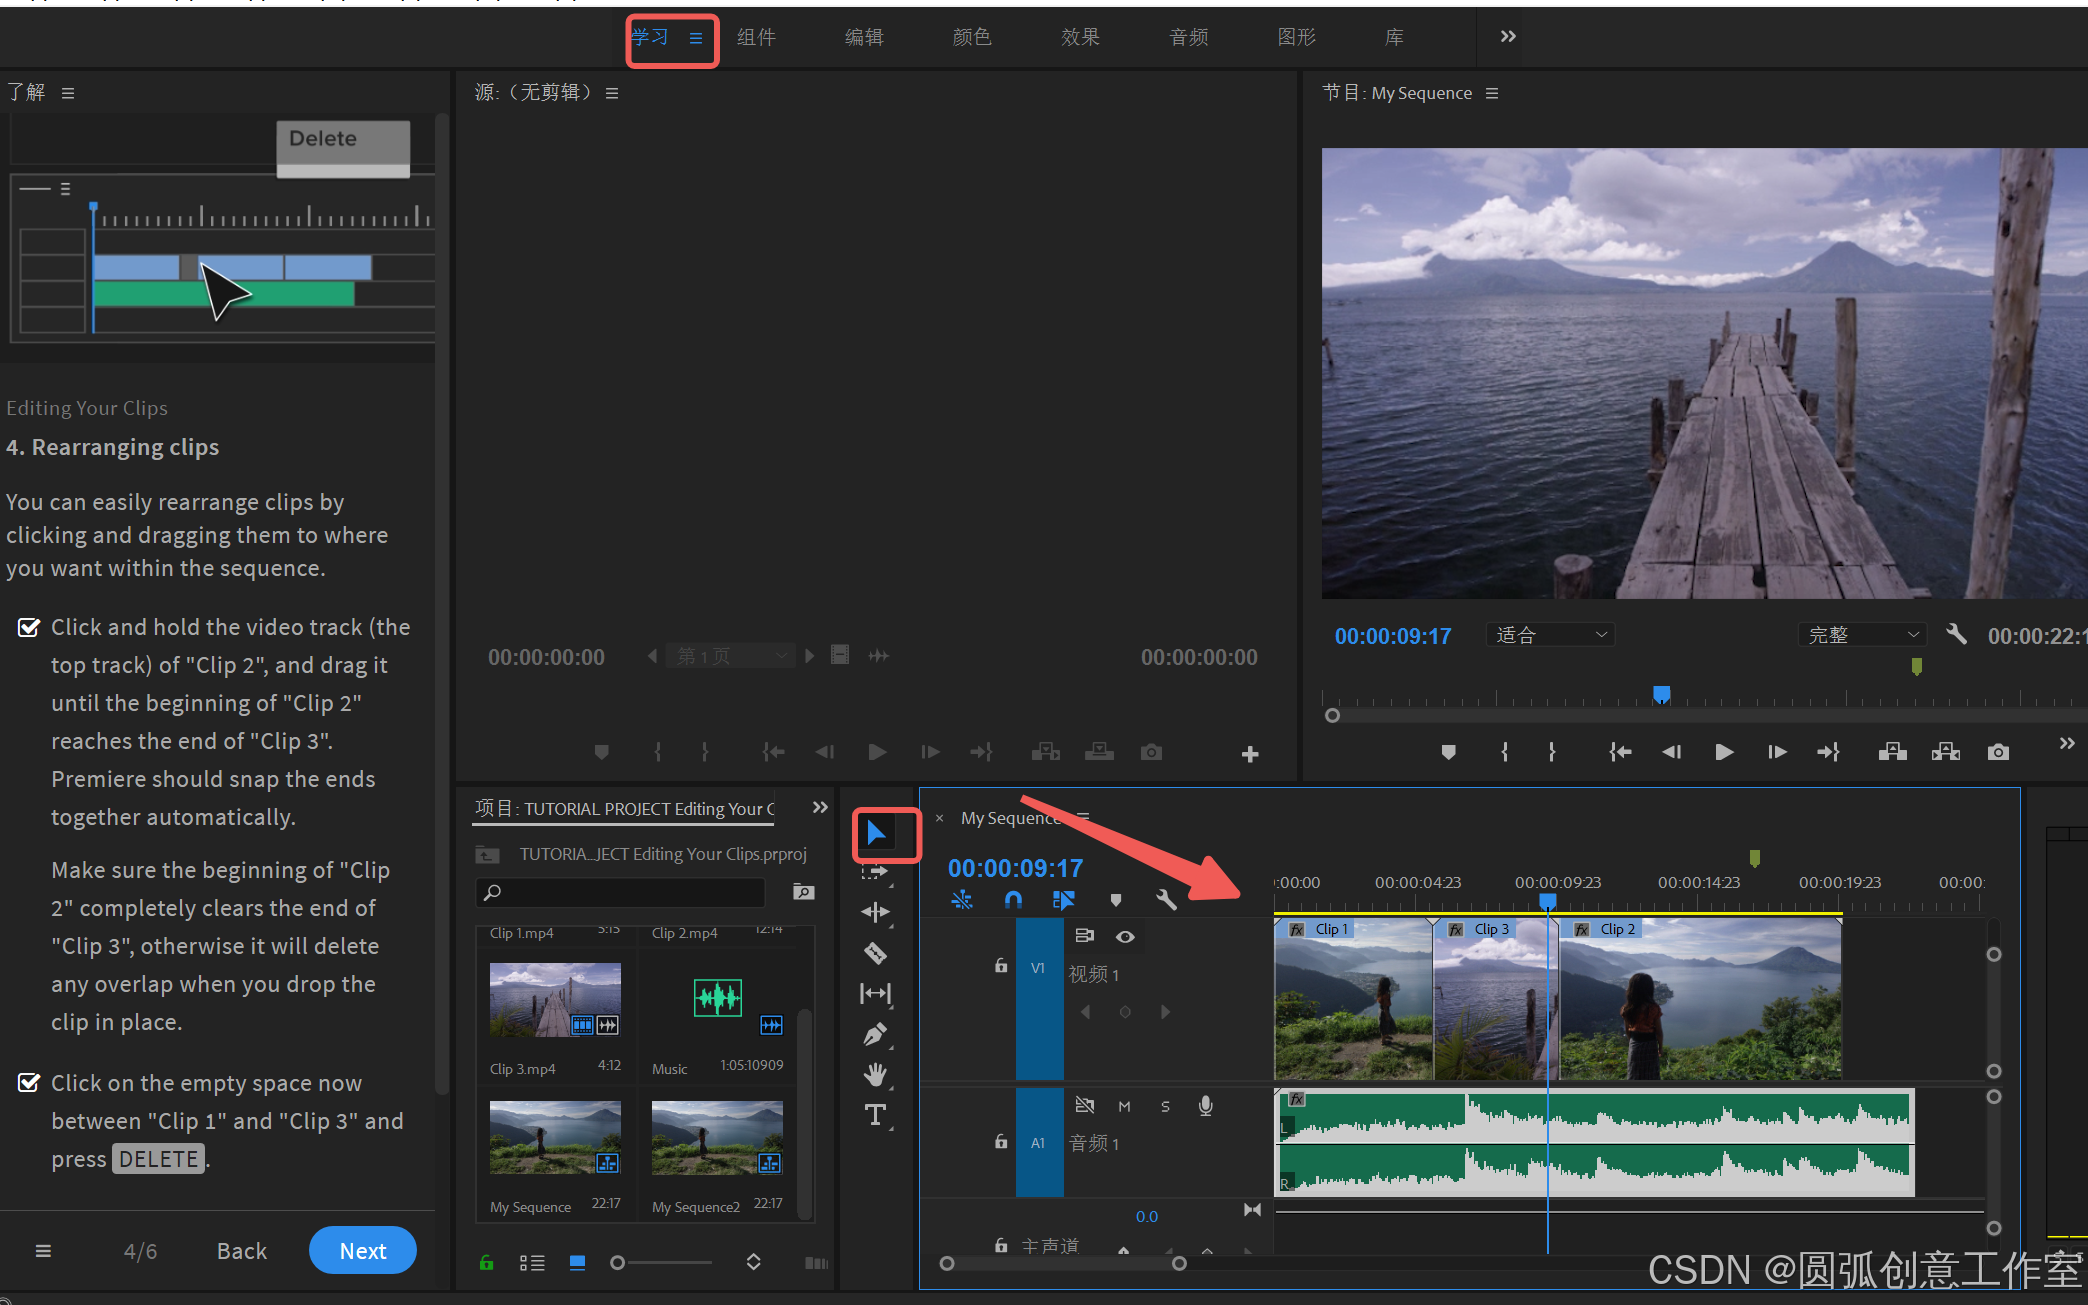The height and width of the screenshot is (1305, 2088).
Task: Mute audio track A1
Action: pos(1124,1106)
